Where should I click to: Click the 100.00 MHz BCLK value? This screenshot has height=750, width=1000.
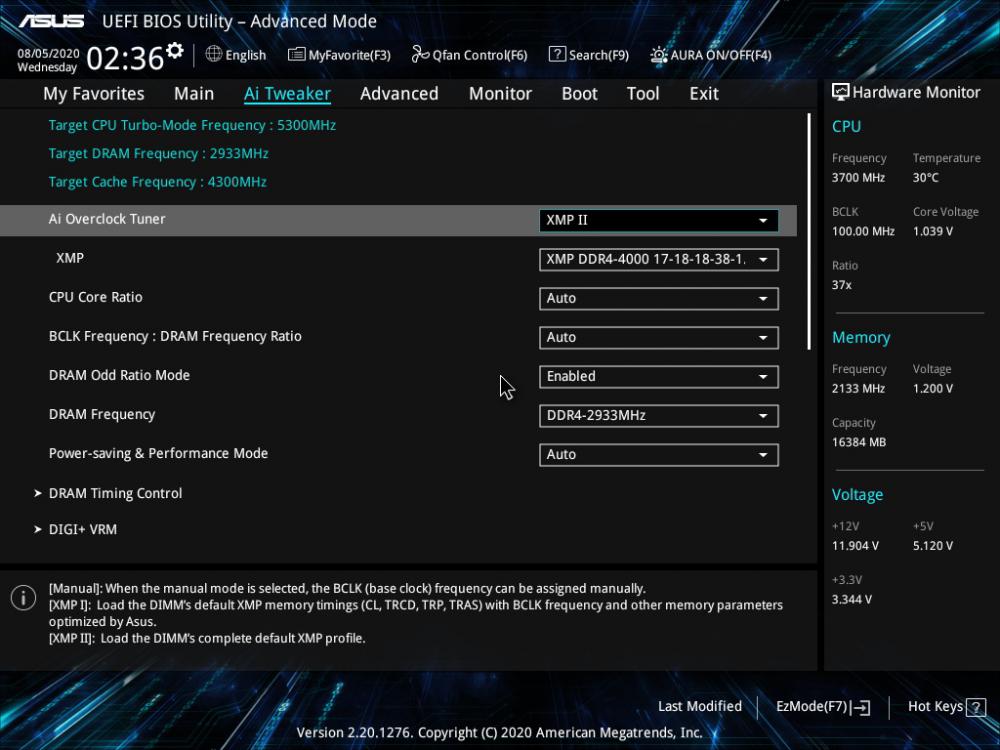(863, 232)
